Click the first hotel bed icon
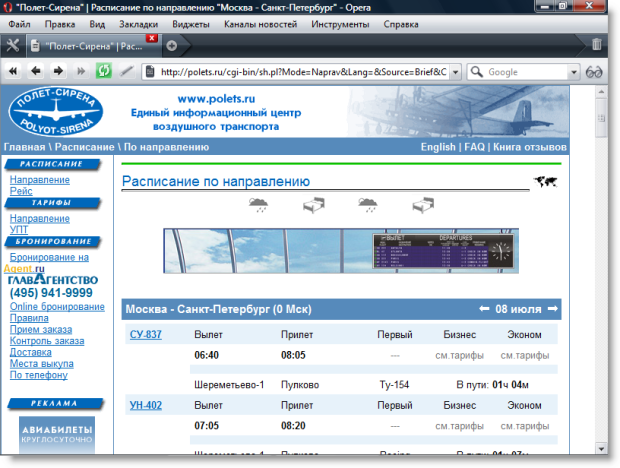620x468 pixels. point(314,205)
